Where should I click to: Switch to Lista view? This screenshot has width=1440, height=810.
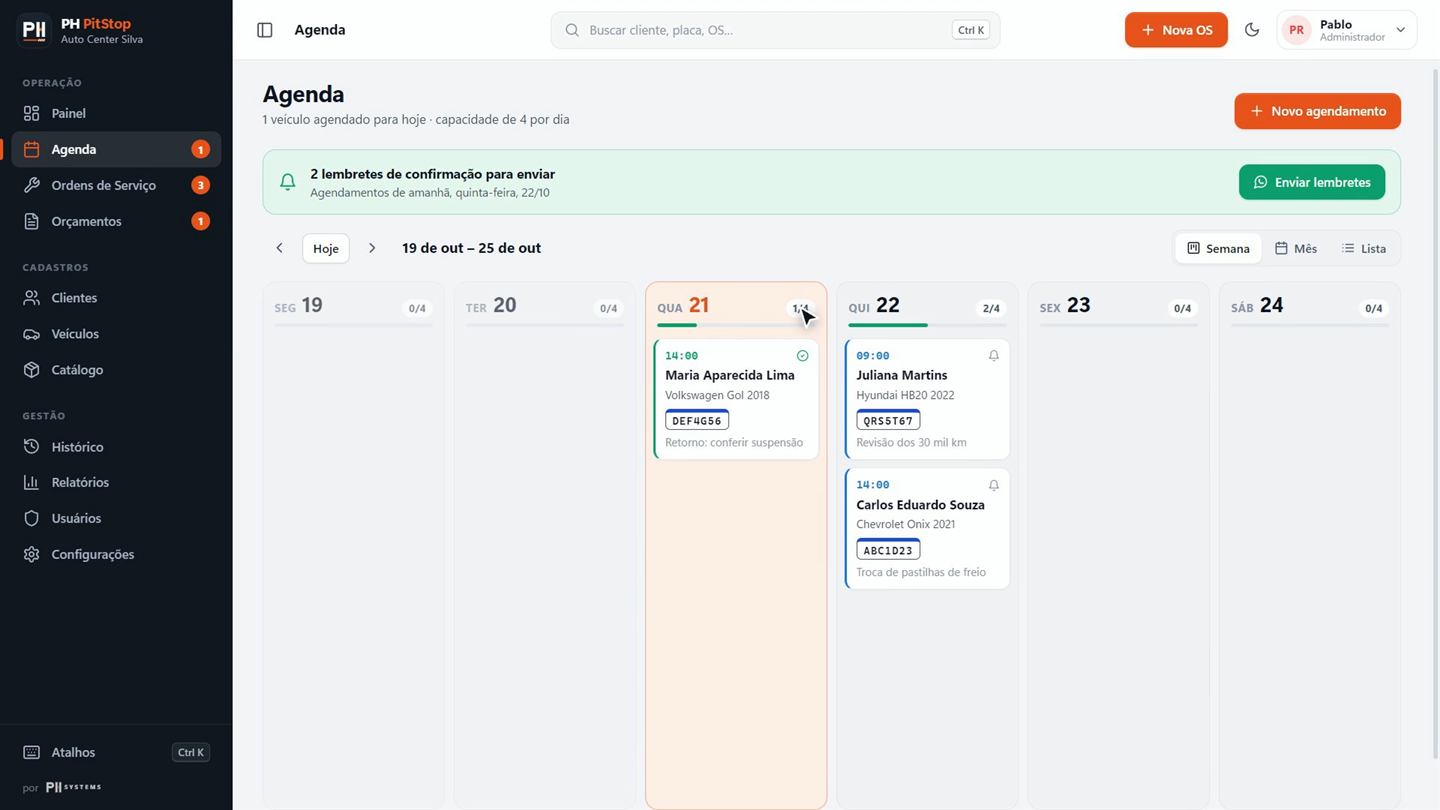tap(1364, 248)
